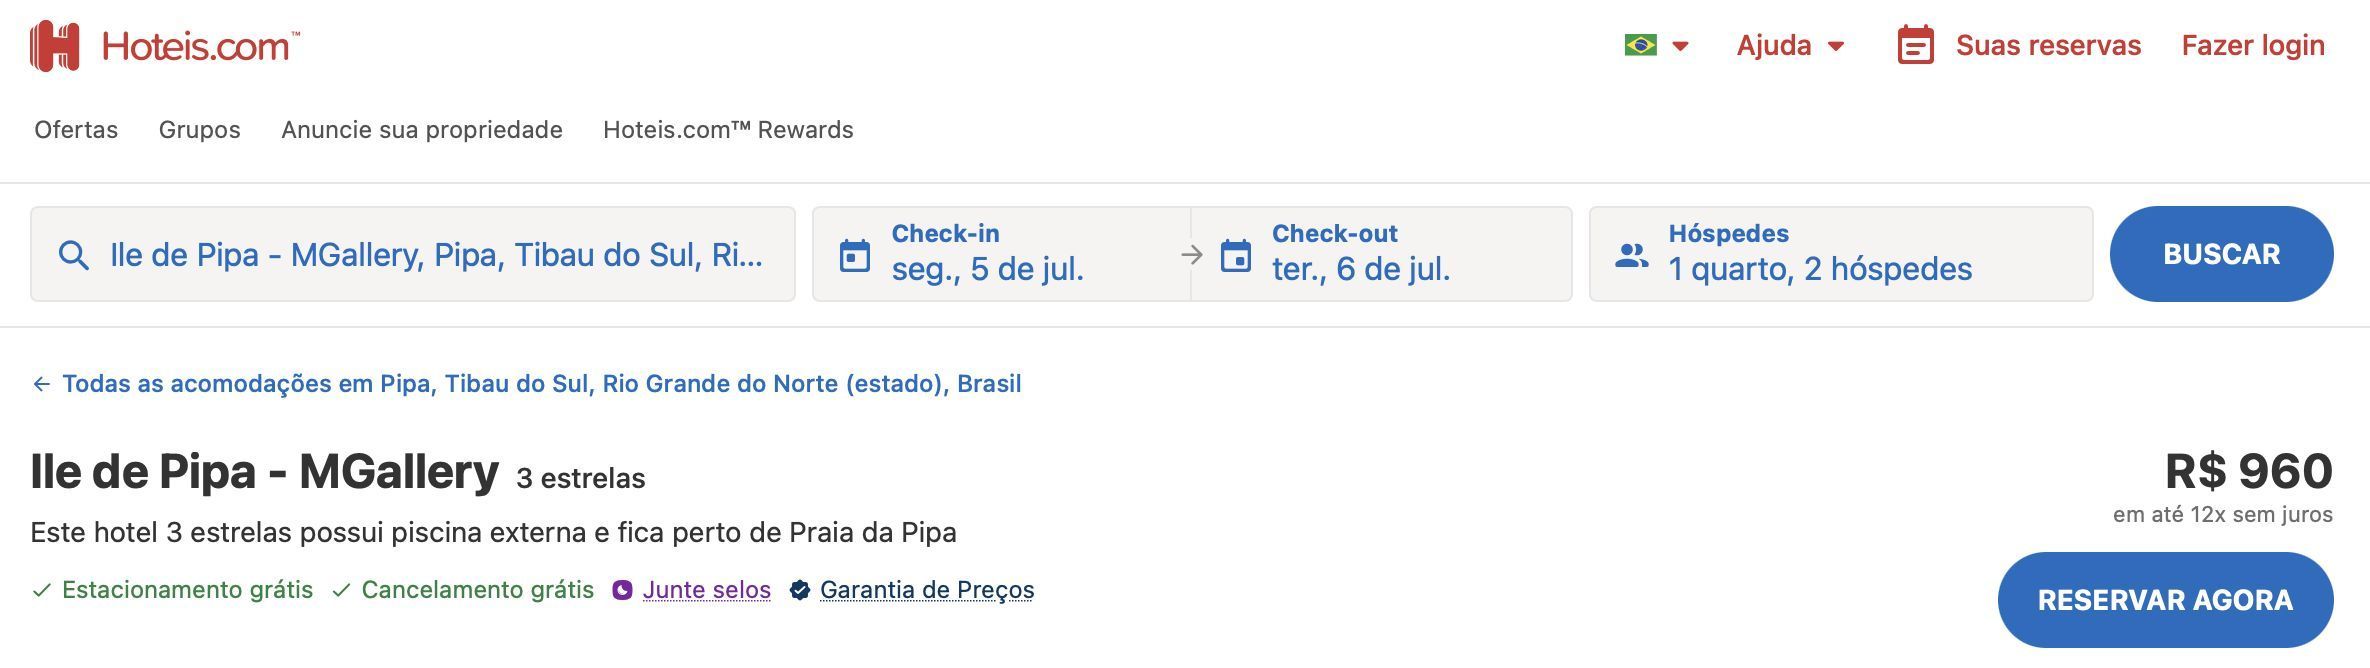The height and width of the screenshot is (668, 2370).
Task: Open the Garantia de Preços link
Action: coord(927,590)
